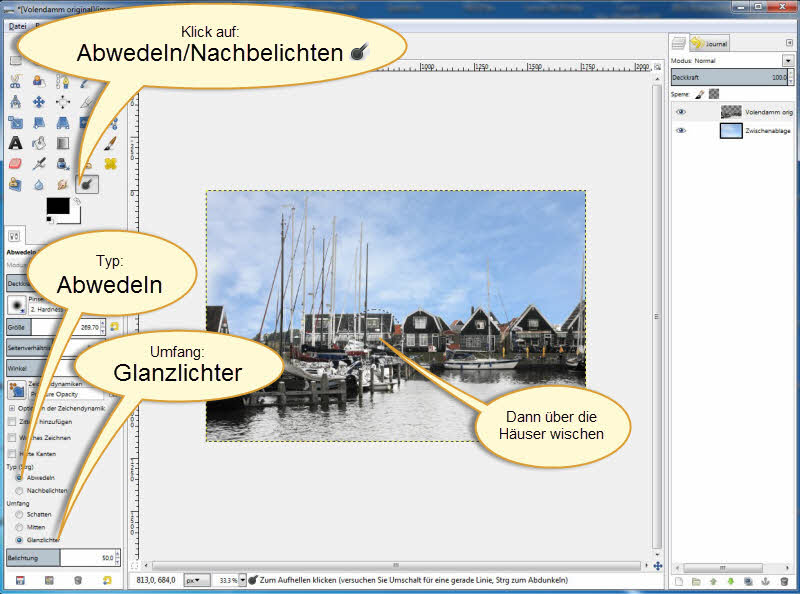Click swap foreground and background colors arrow

tap(77, 202)
